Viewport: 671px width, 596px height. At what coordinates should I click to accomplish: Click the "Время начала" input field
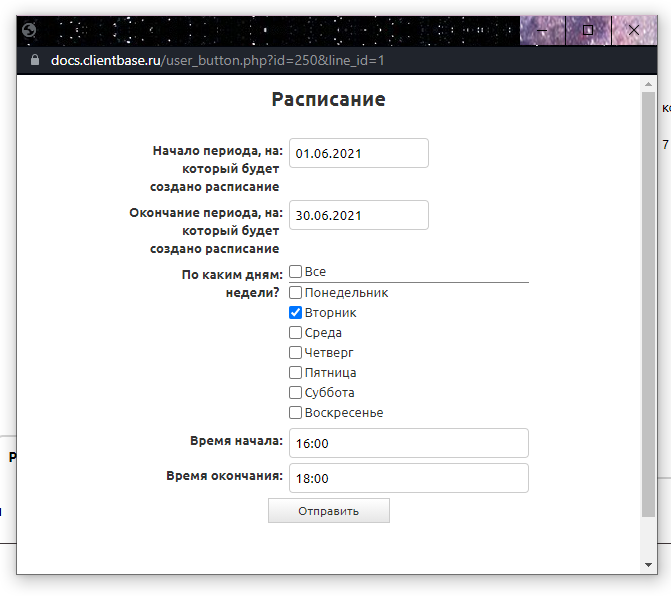408,443
